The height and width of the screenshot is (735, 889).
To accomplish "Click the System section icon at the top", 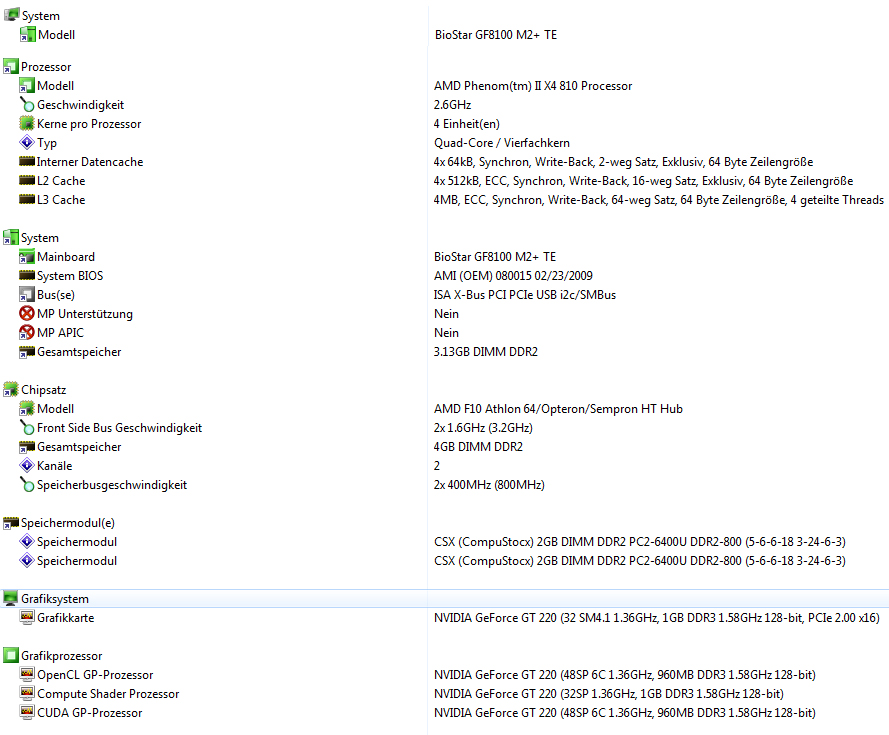I will click(11, 15).
